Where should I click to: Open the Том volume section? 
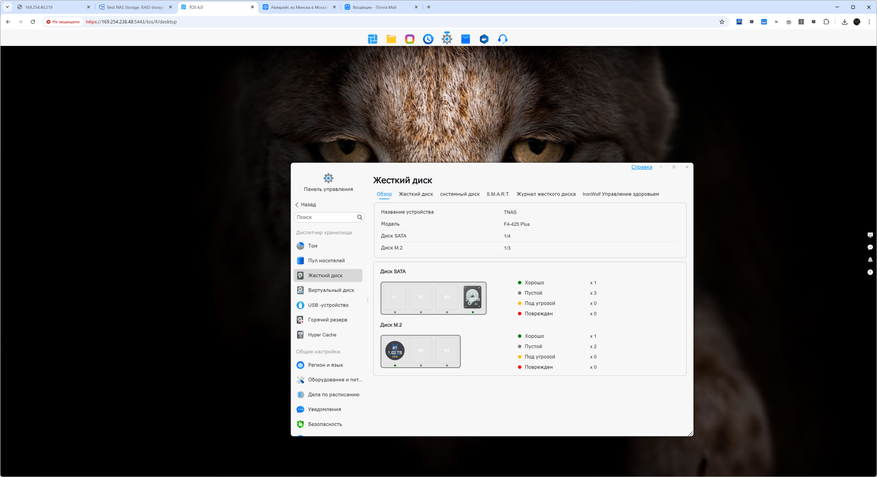point(328,246)
